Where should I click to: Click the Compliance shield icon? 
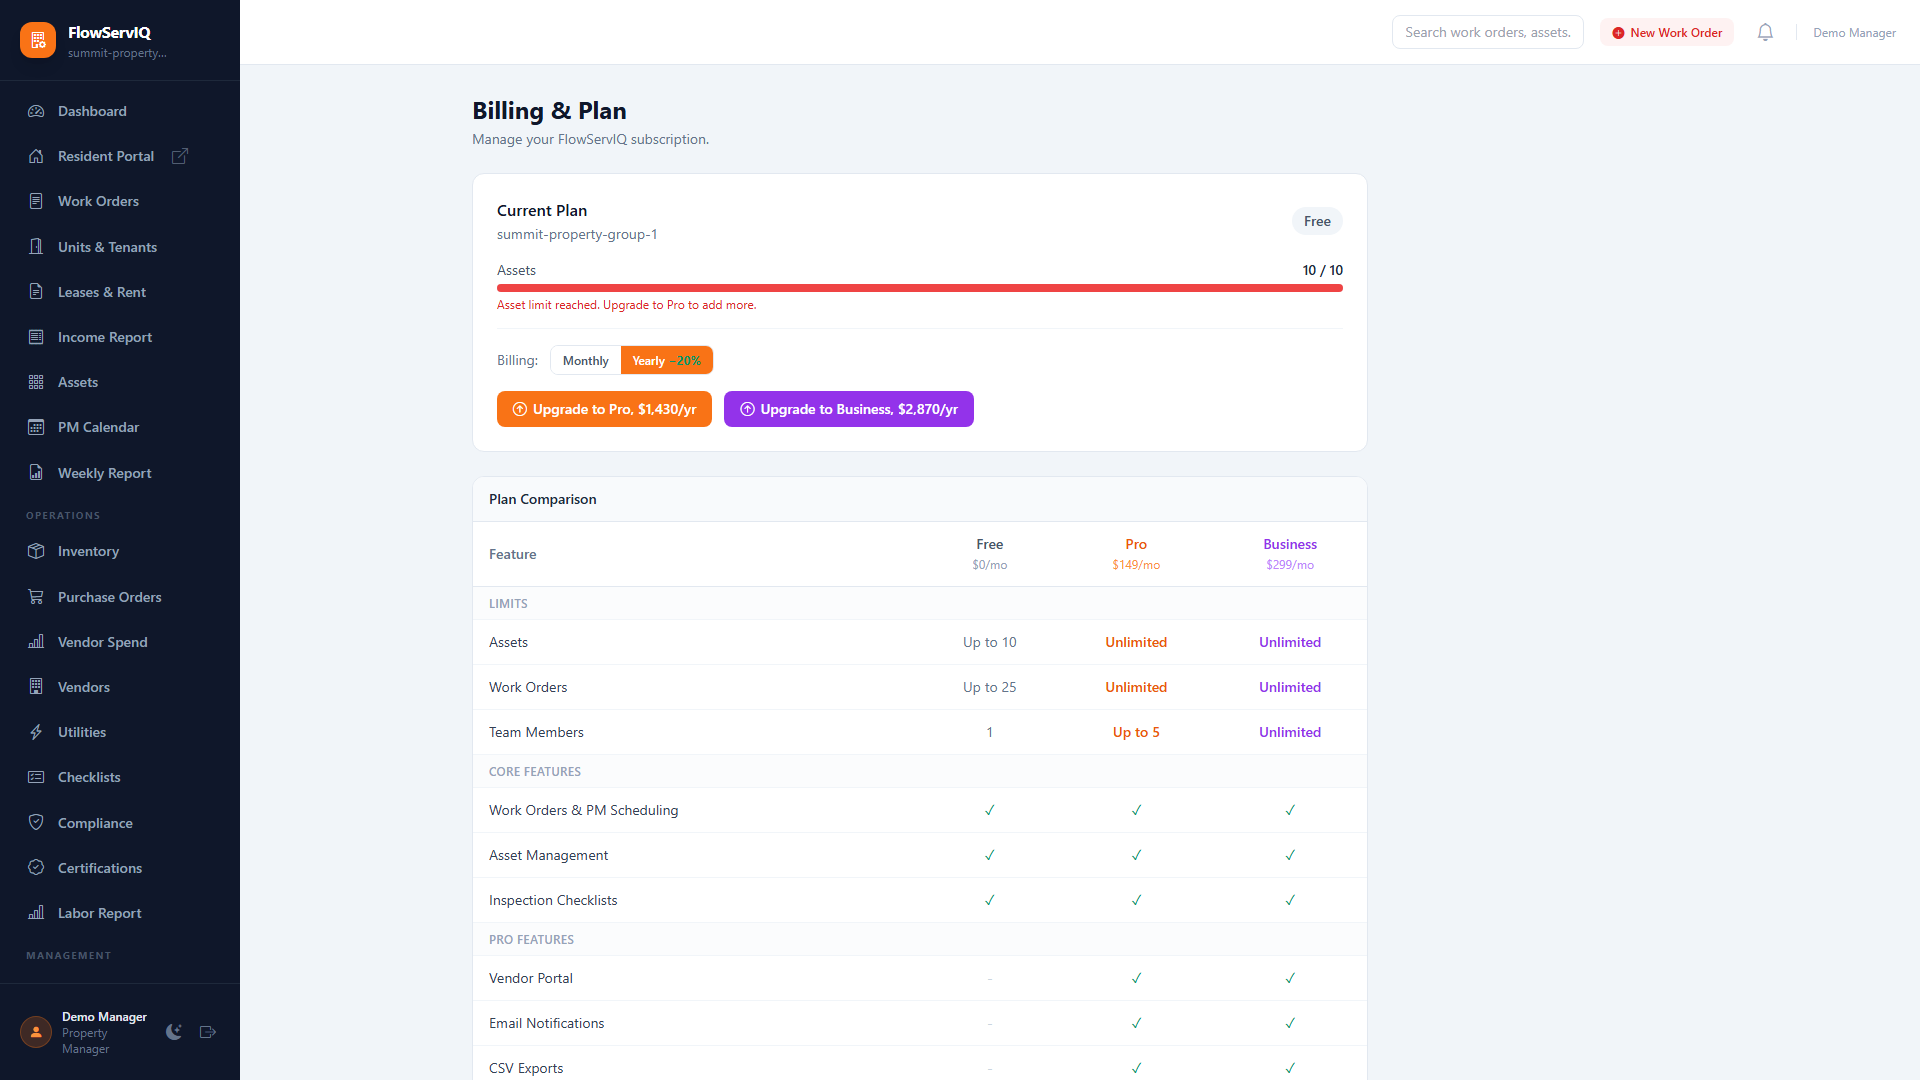click(x=36, y=822)
